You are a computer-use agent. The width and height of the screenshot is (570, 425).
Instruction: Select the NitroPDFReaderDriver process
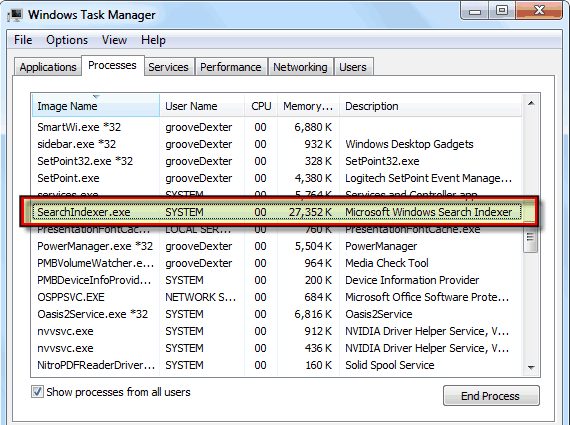(x=277, y=365)
